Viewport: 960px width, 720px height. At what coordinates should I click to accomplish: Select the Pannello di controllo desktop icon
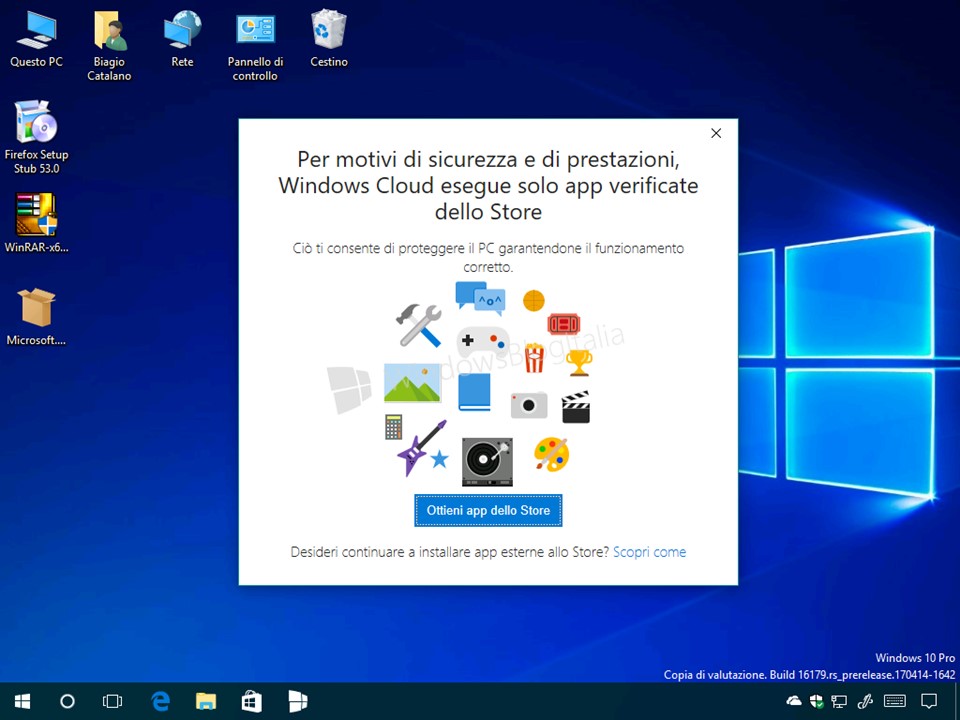[255, 45]
